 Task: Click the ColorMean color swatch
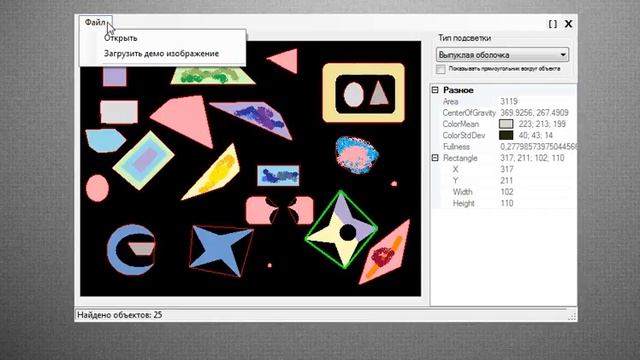506,124
